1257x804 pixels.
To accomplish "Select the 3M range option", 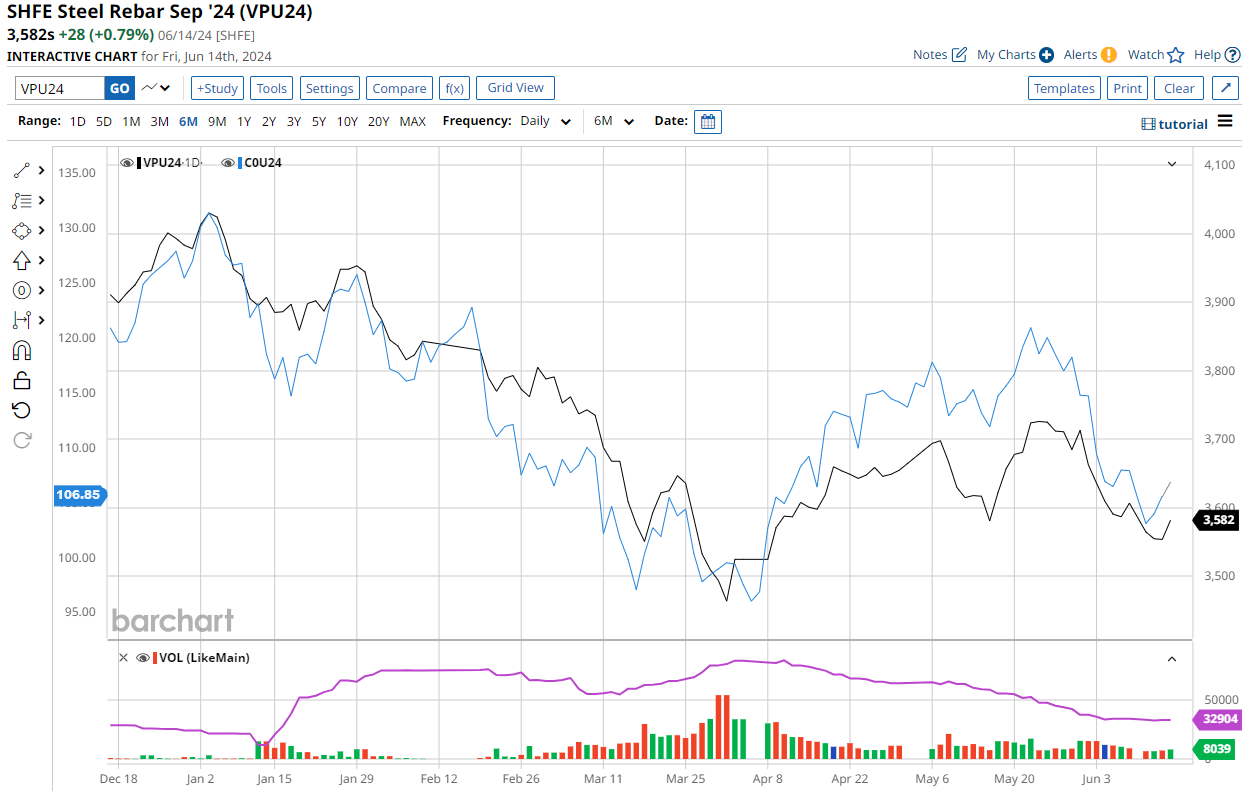I will [x=159, y=122].
